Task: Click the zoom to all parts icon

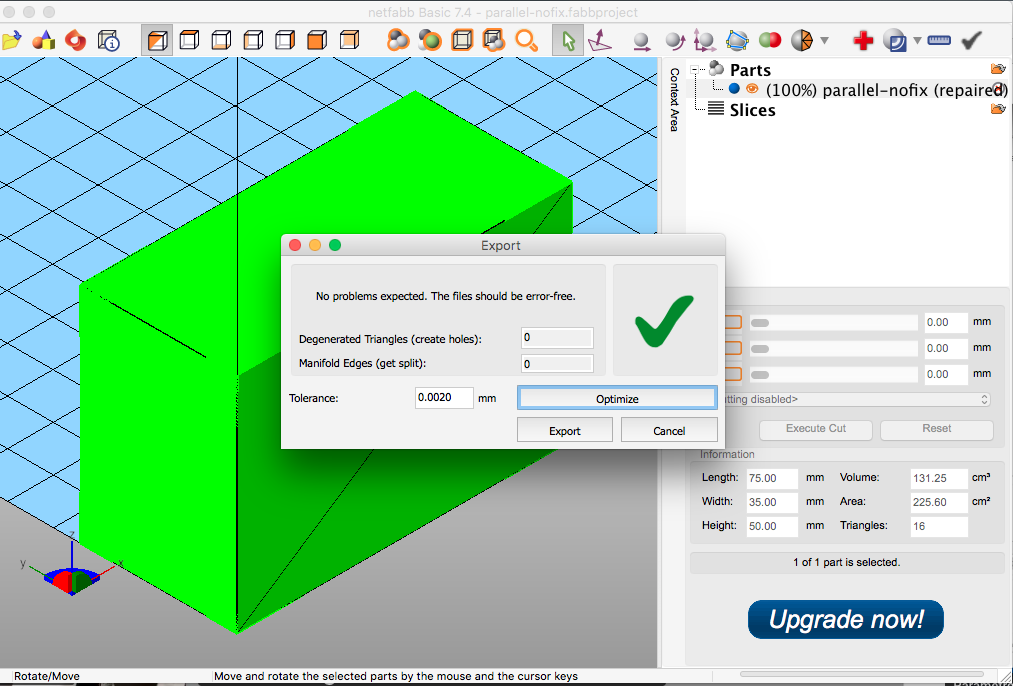Action: tap(398, 41)
